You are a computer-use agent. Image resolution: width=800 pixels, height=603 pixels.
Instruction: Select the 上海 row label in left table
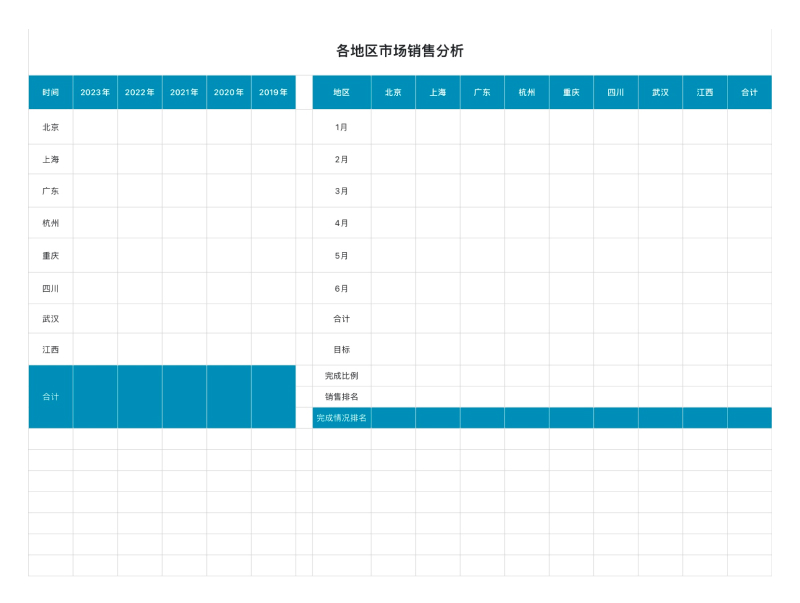(x=51, y=159)
